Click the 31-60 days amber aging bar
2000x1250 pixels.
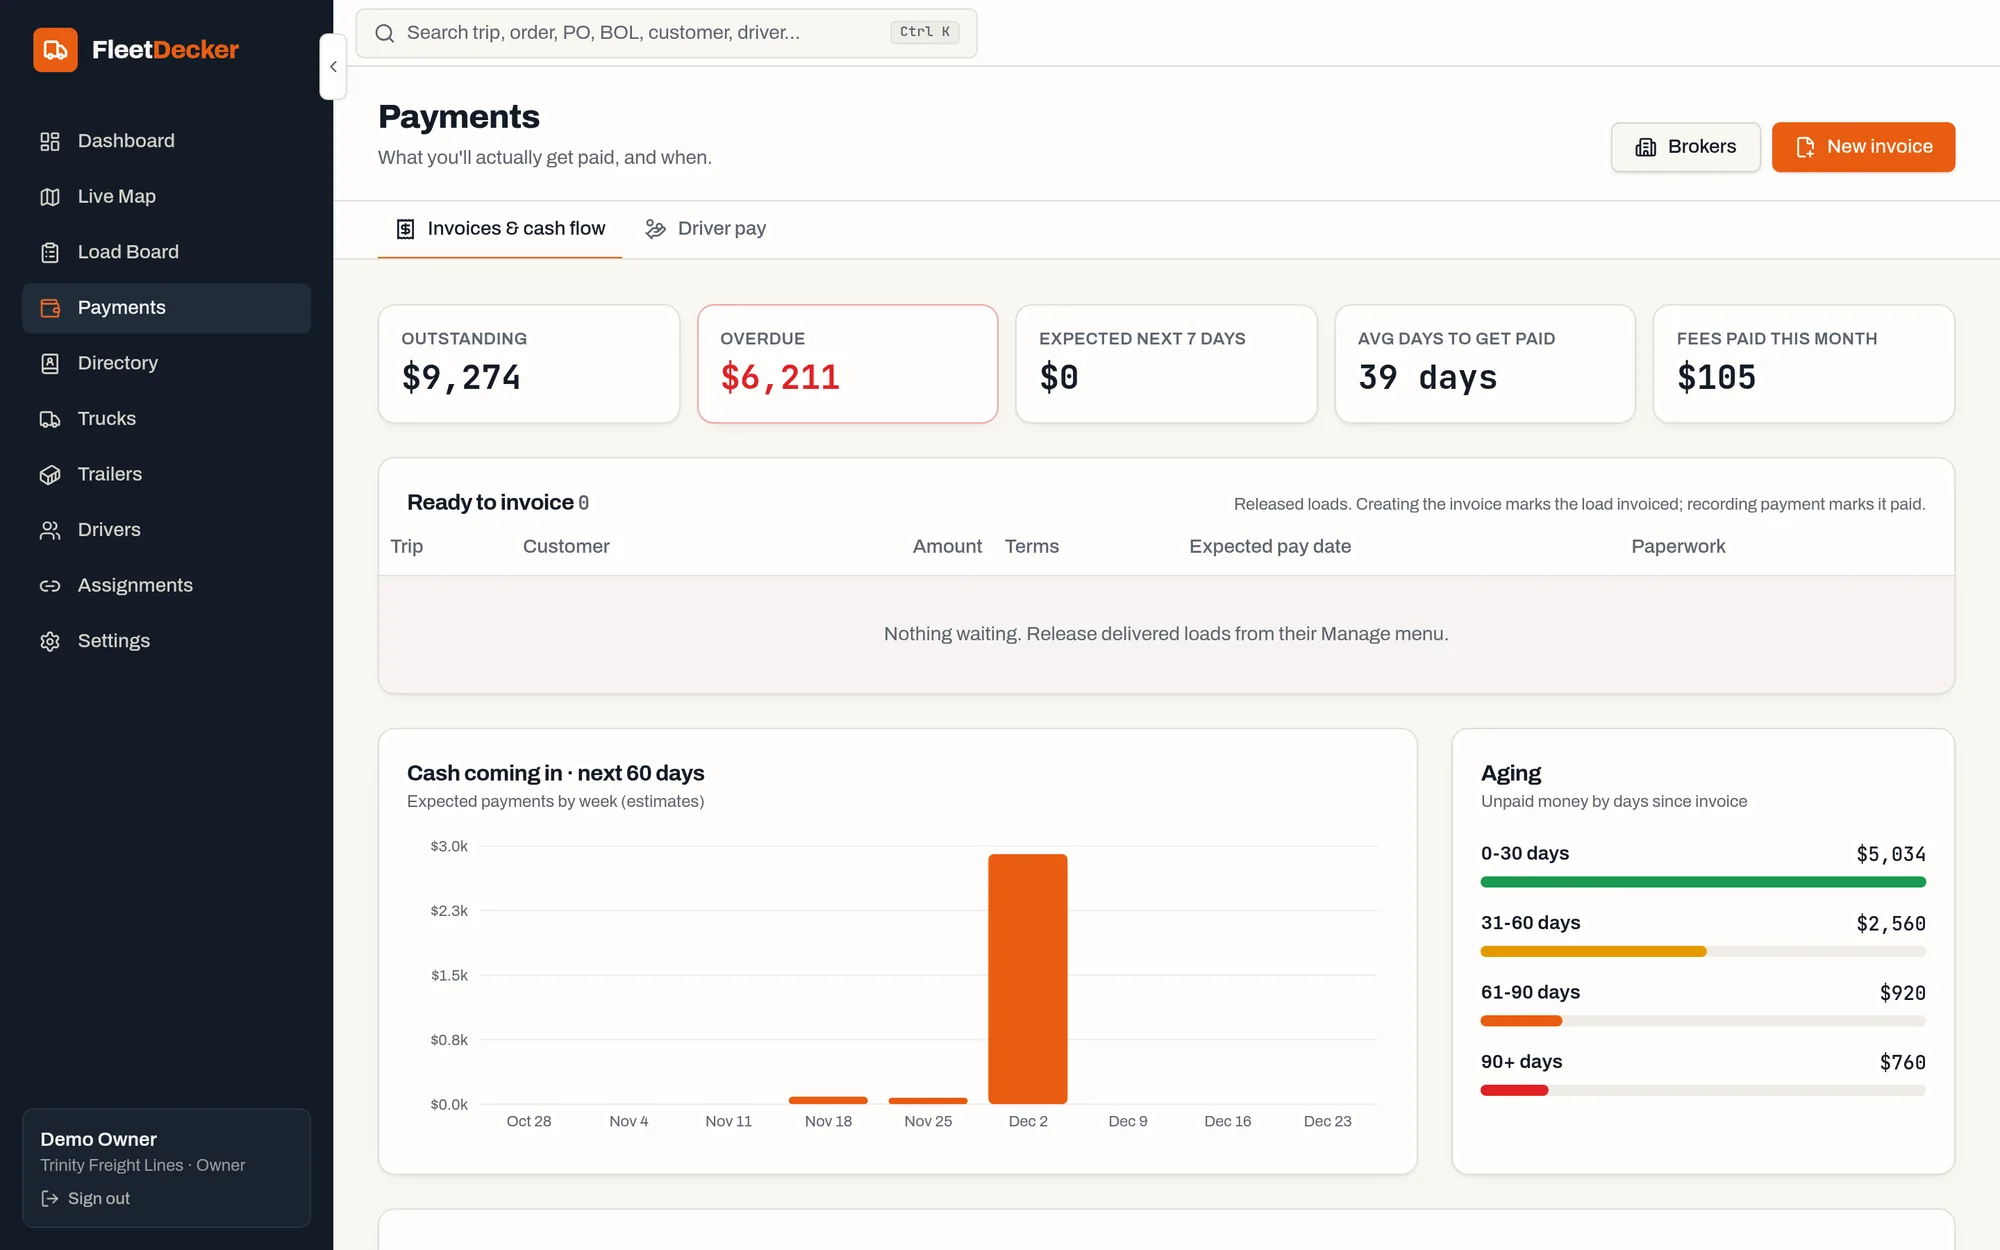point(1593,952)
